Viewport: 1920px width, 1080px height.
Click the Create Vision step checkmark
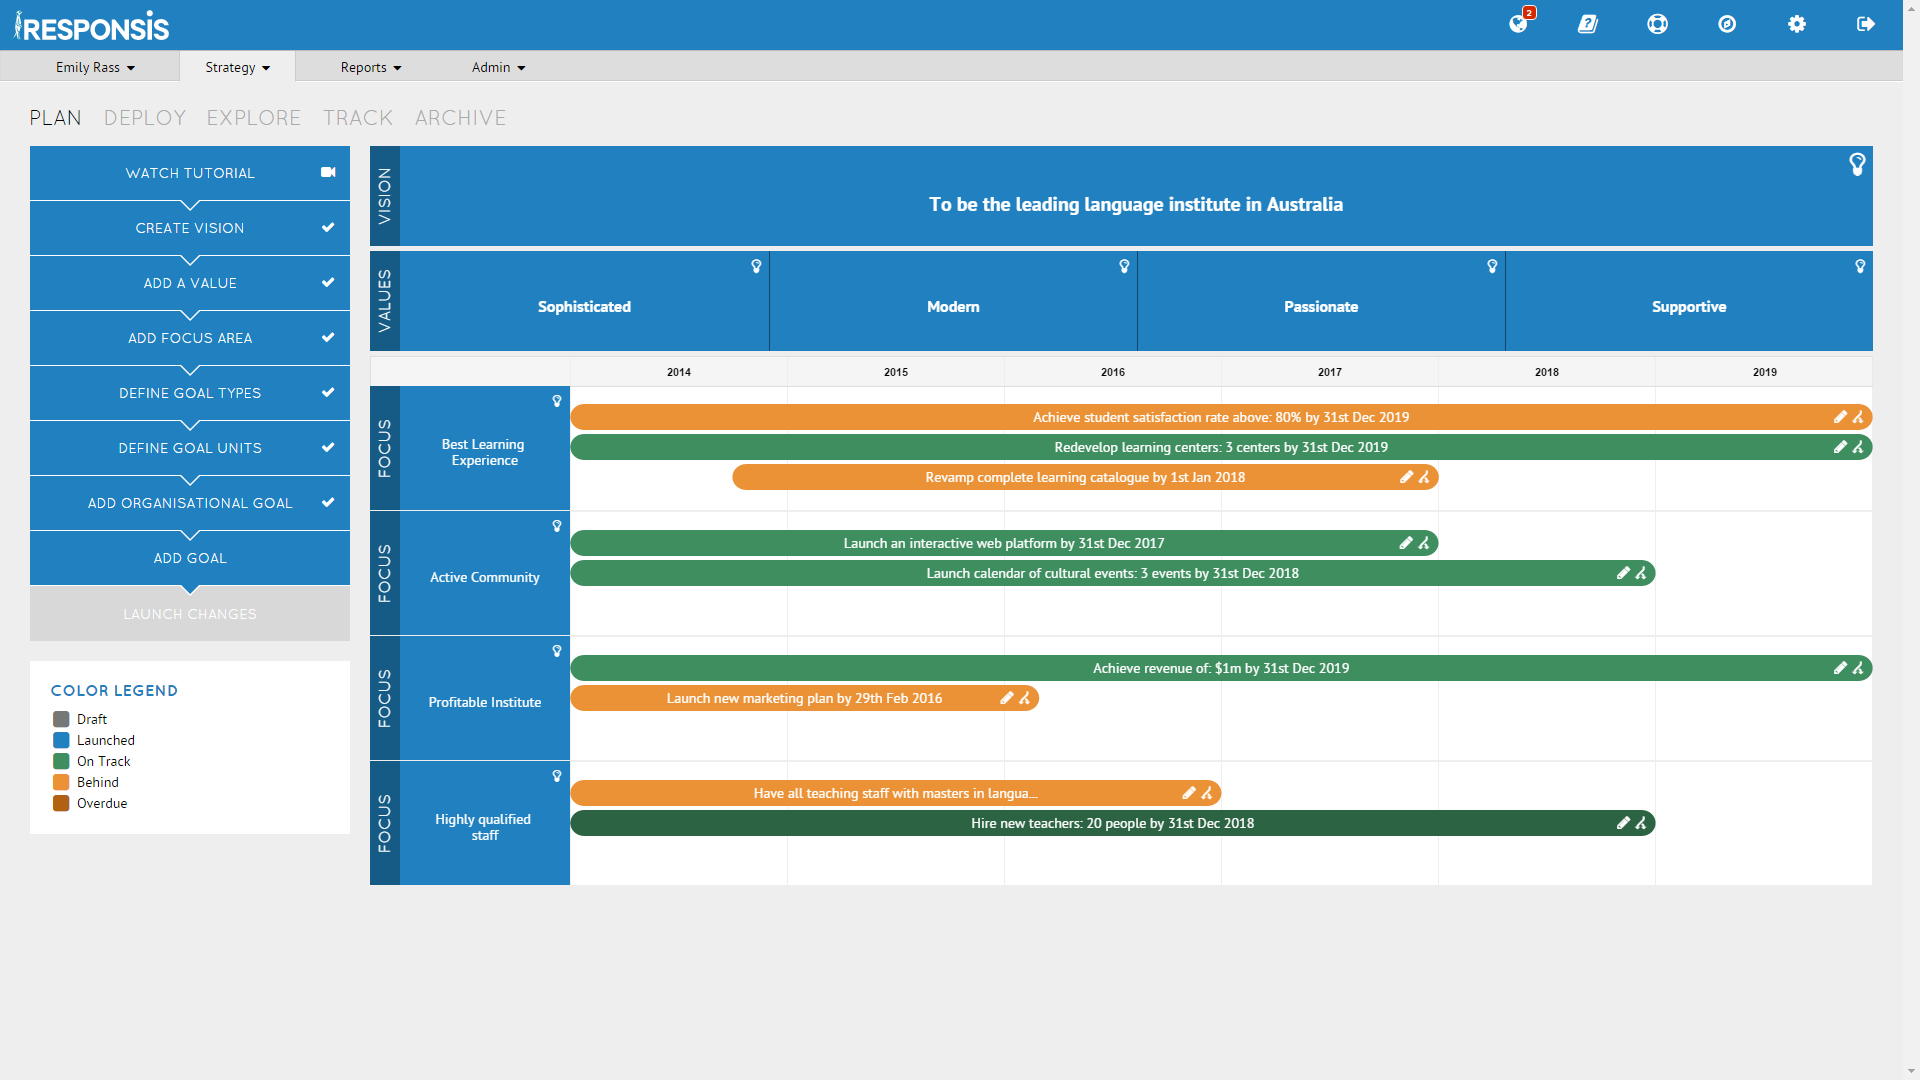pyautogui.click(x=327, y=228)
